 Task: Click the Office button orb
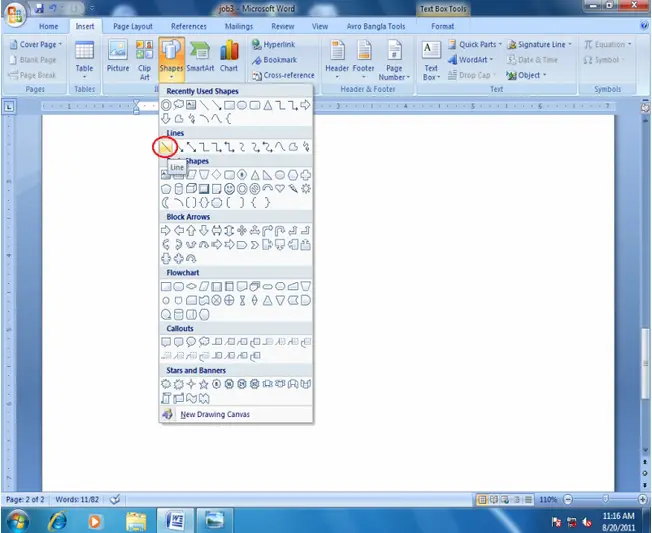click(15, 14)
